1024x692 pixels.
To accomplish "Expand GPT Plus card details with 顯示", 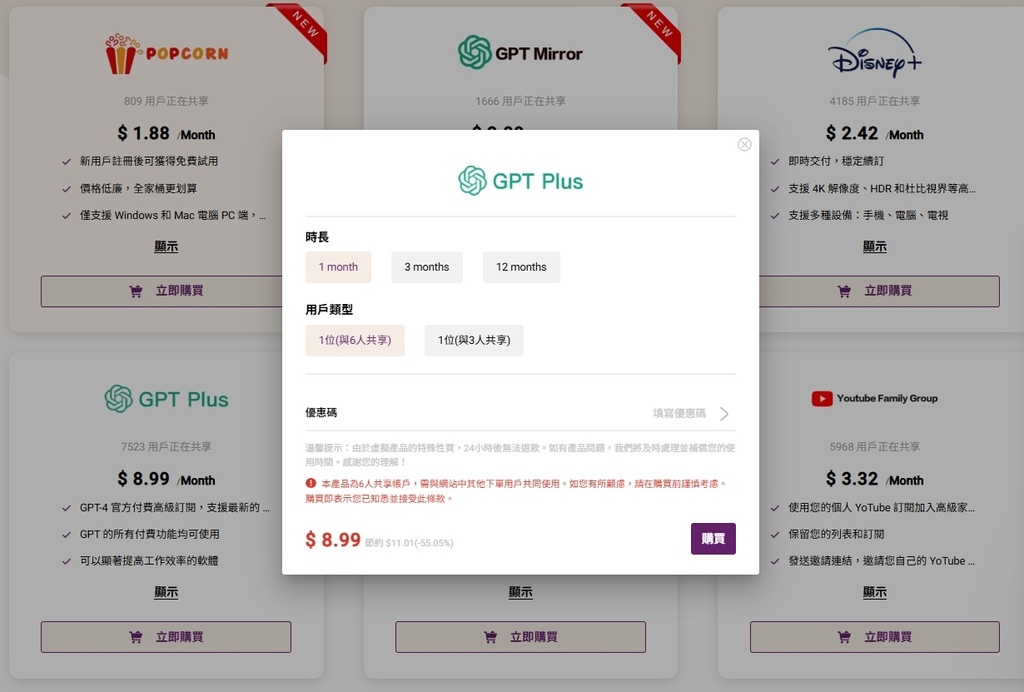I will pyautogui.click(x=167, y=592).
